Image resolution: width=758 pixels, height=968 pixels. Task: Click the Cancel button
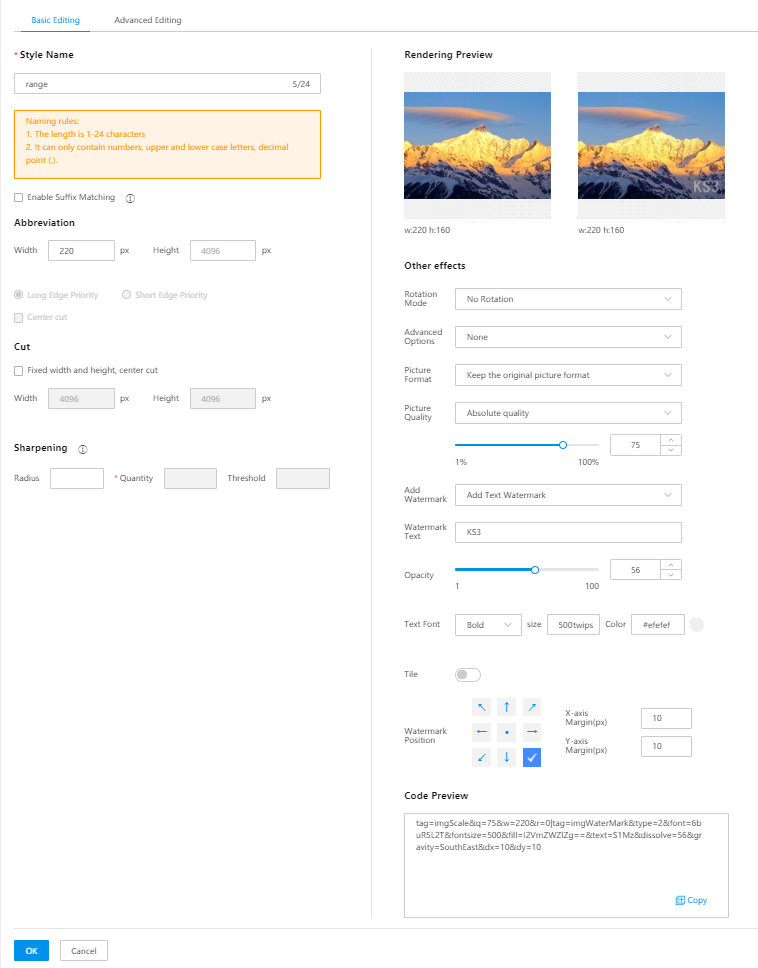click(84, 951)
